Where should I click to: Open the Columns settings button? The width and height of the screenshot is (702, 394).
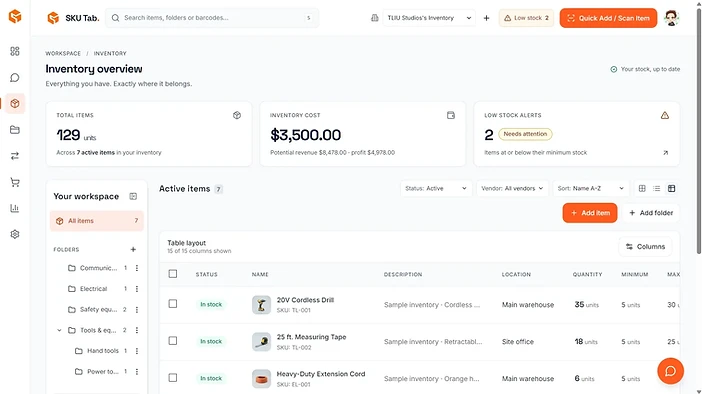(x=645, y=247)
